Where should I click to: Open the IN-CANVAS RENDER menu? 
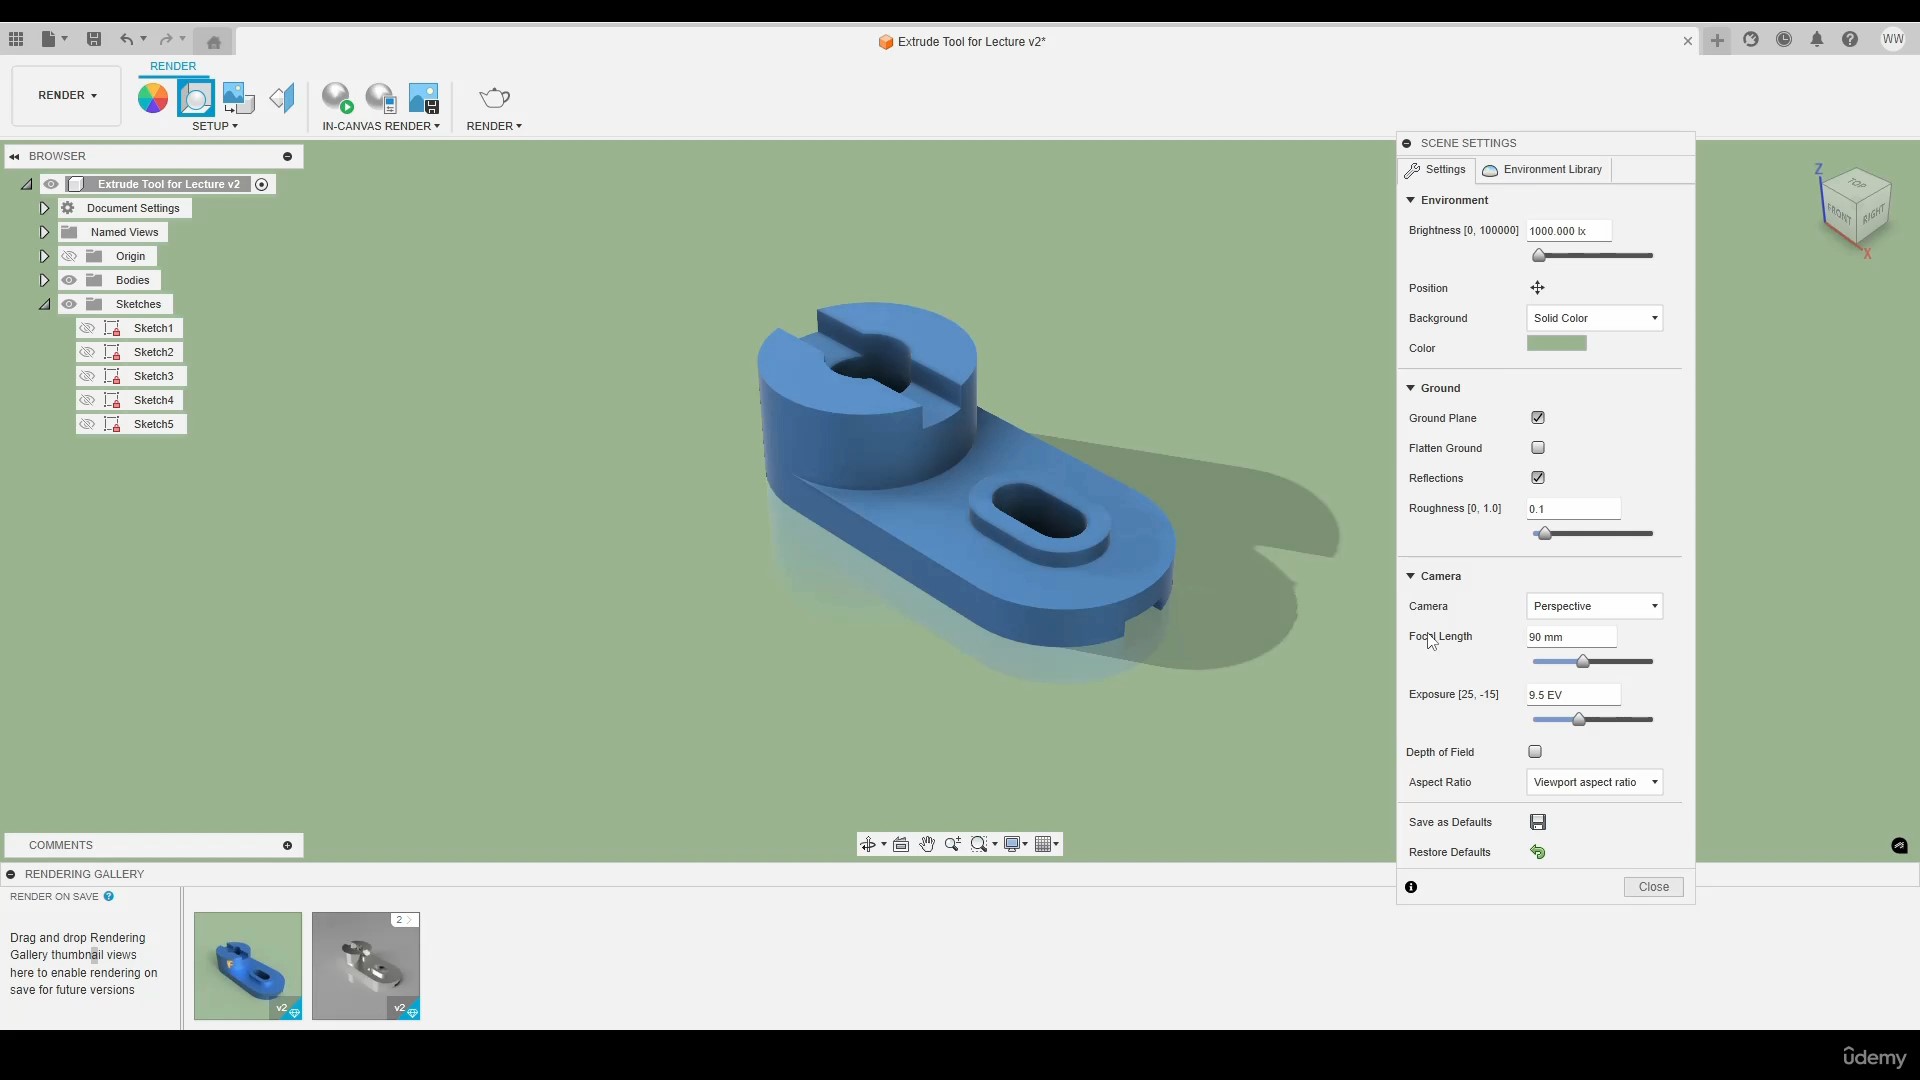point(381,126)
